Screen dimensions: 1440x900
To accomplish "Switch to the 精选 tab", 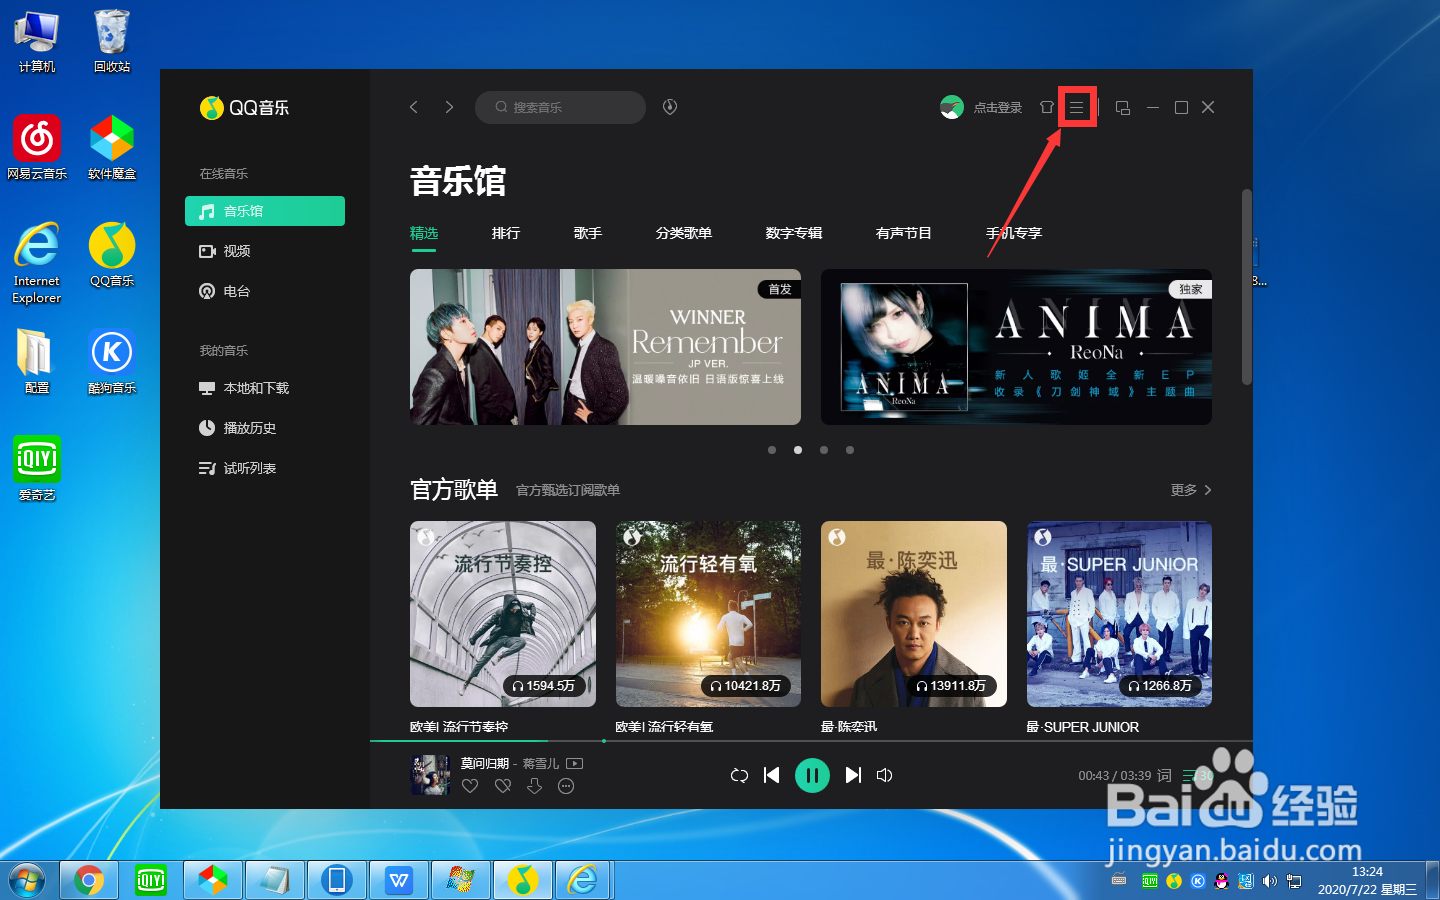I will [424, 233].
